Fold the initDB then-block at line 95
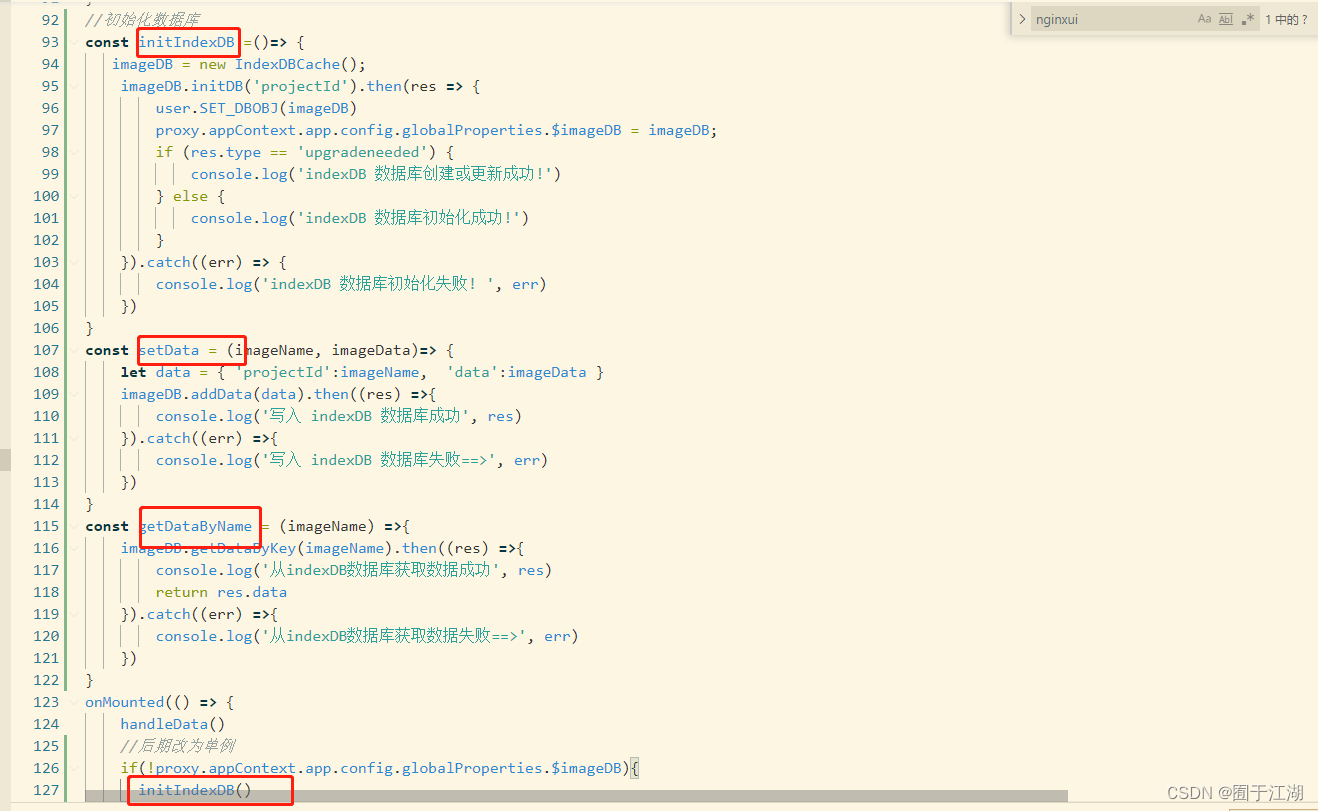Image resolution: width=1318 pixels, height=811 pixels. [x=74, y=86]
